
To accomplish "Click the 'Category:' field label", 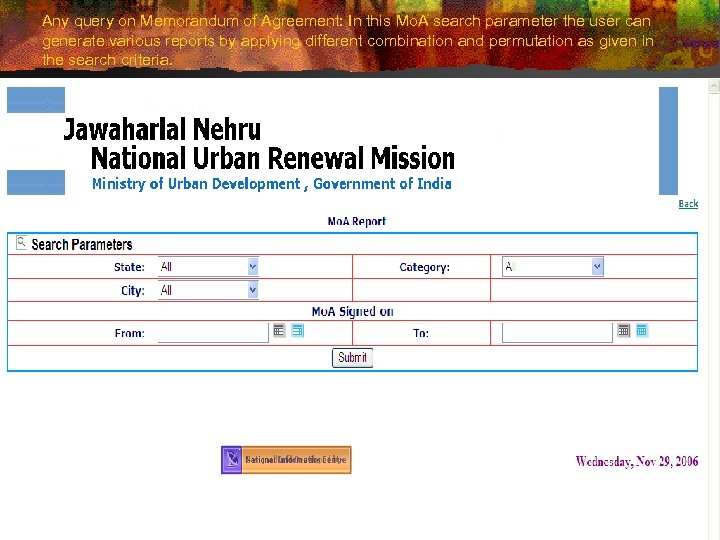I will click(x=424, y=267).
